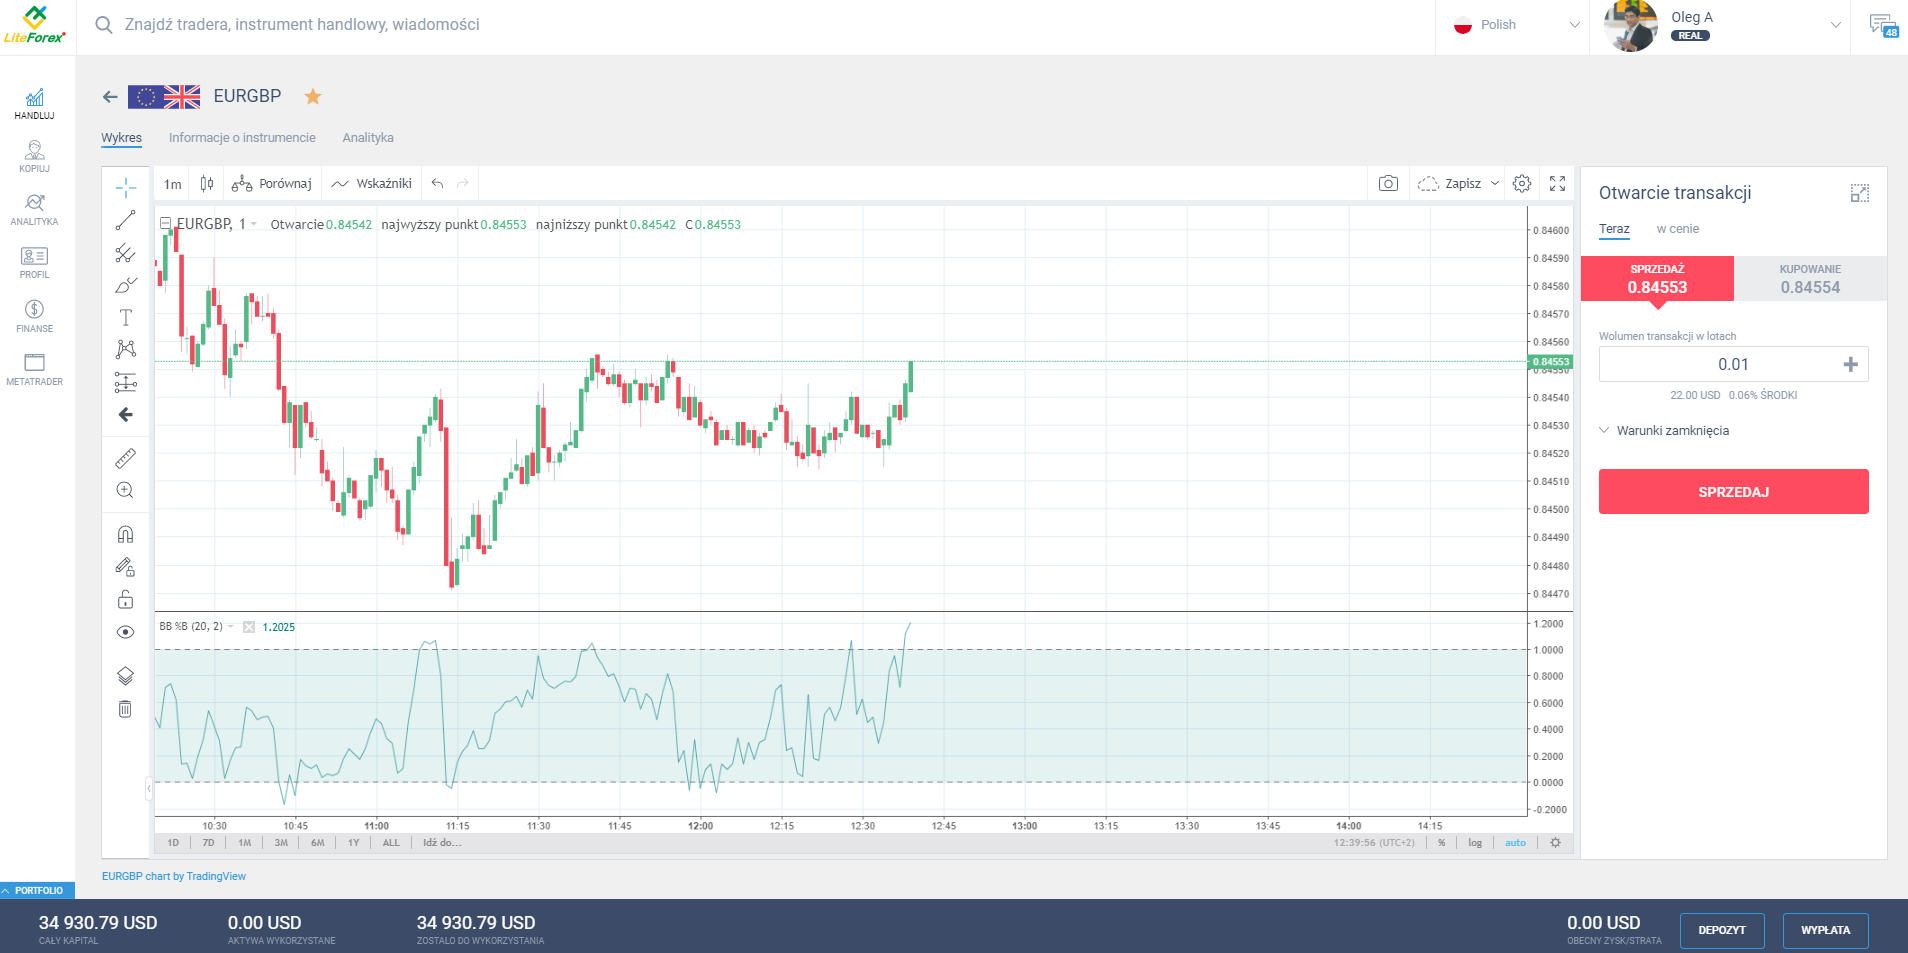1908x953 pixels.
Task: Select the Brush drawing tool
Action: tap(125, 285)
